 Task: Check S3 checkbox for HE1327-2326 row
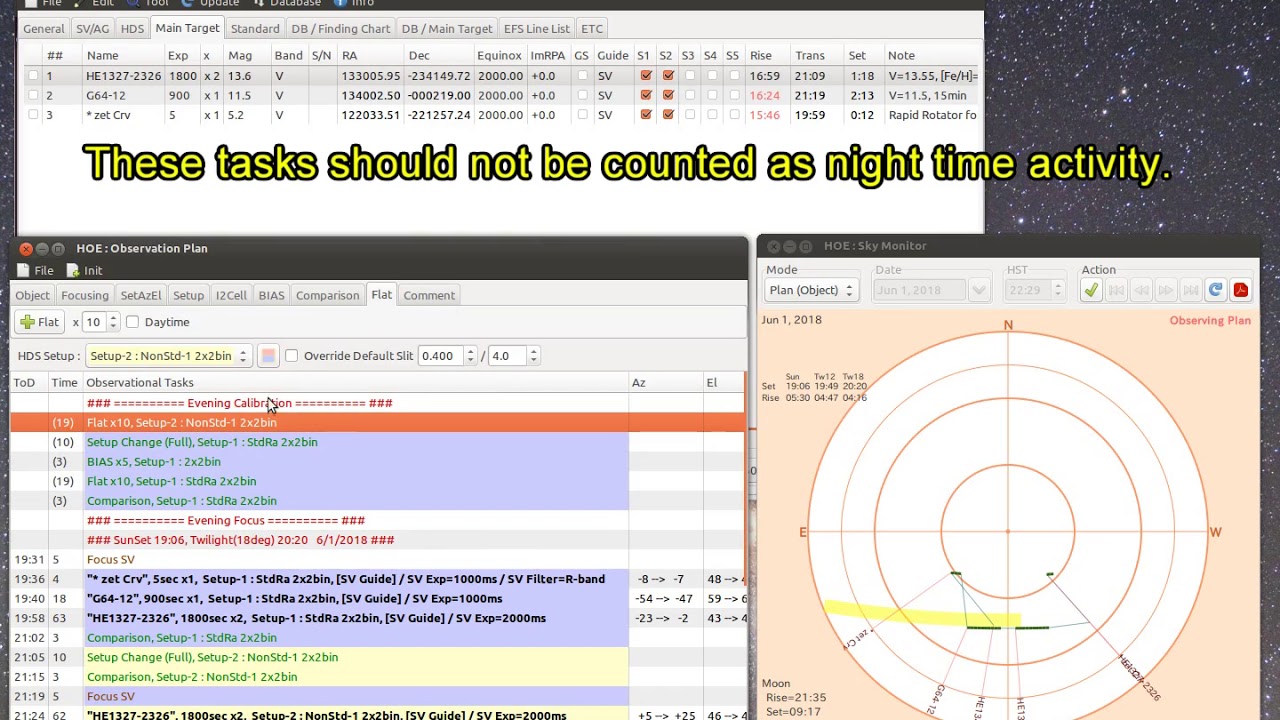(690, 76)
